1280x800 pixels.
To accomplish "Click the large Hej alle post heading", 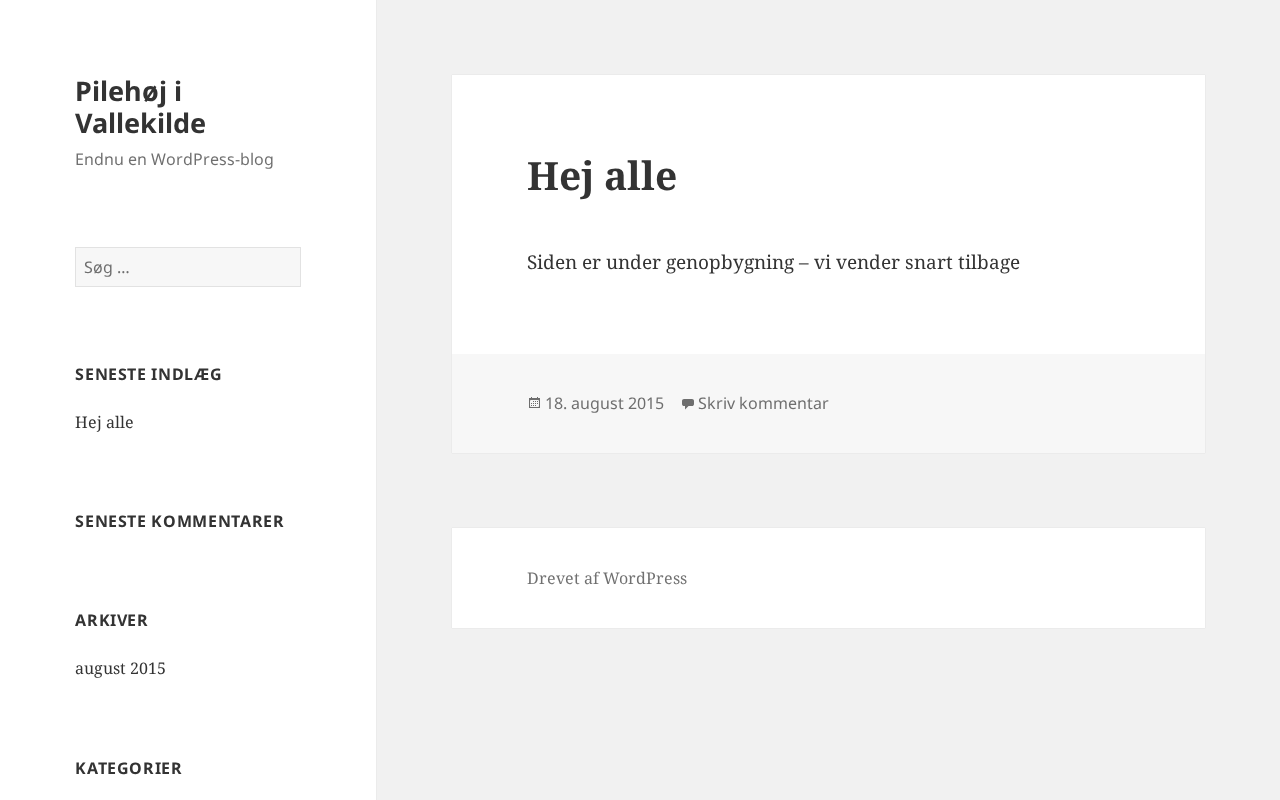I will (602, 176).
